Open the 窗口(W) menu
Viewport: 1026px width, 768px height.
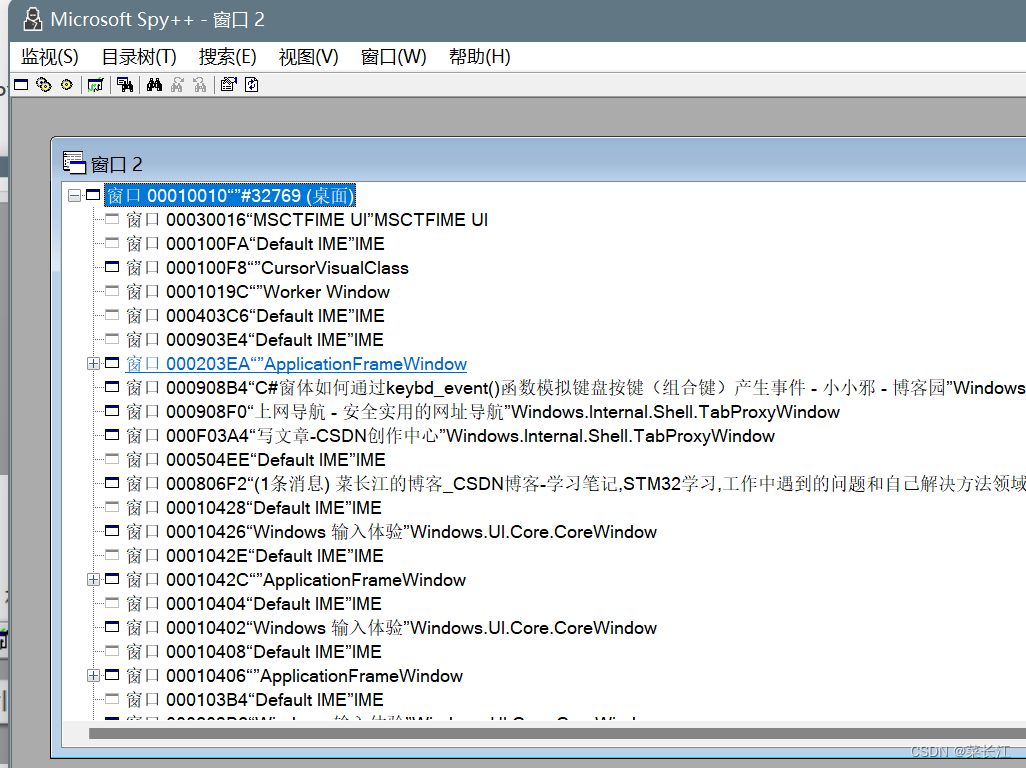(393, 57)
